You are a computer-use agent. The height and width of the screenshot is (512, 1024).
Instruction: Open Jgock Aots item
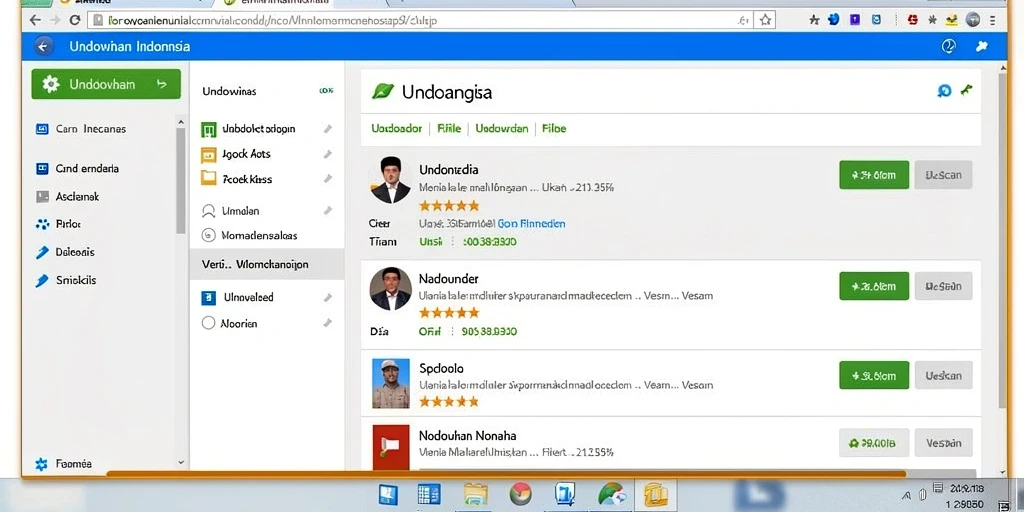236,155
